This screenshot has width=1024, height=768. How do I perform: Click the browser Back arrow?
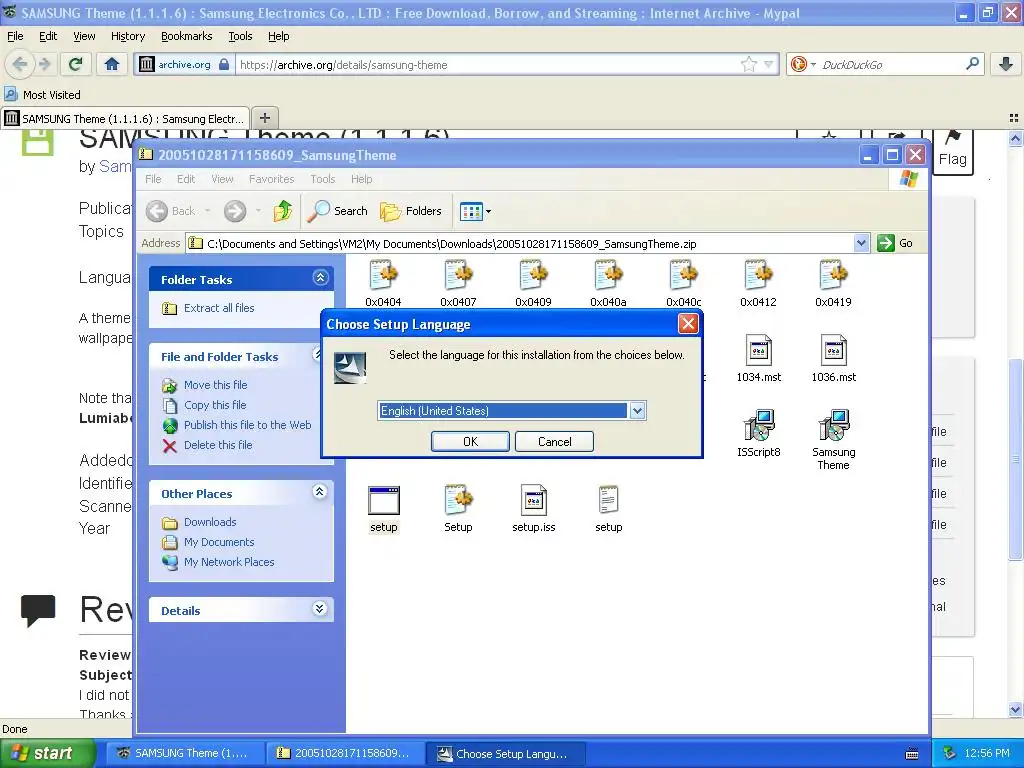point(20,64)
